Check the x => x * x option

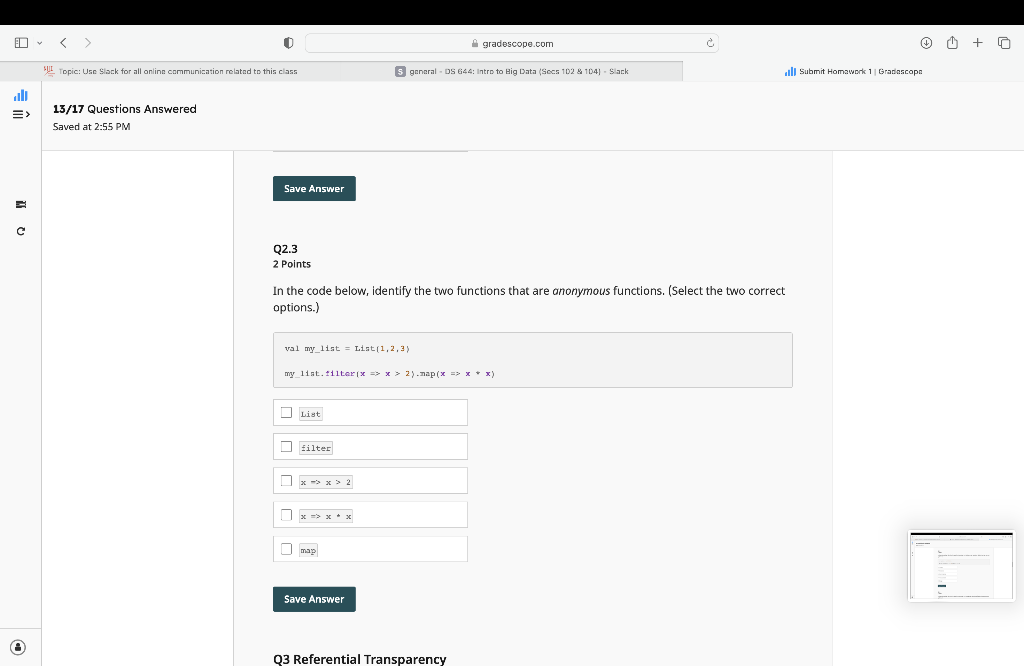286,515
